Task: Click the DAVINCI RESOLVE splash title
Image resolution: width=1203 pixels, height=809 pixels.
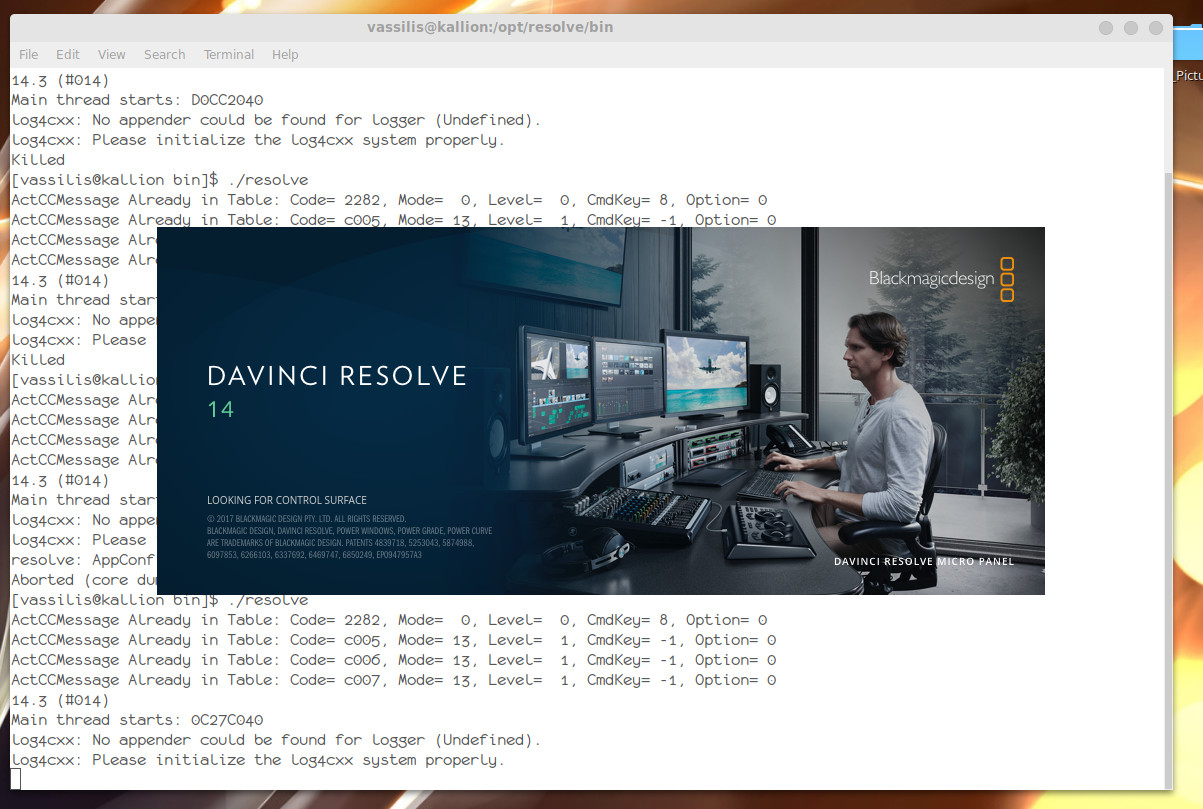Action: coord(337,376)
